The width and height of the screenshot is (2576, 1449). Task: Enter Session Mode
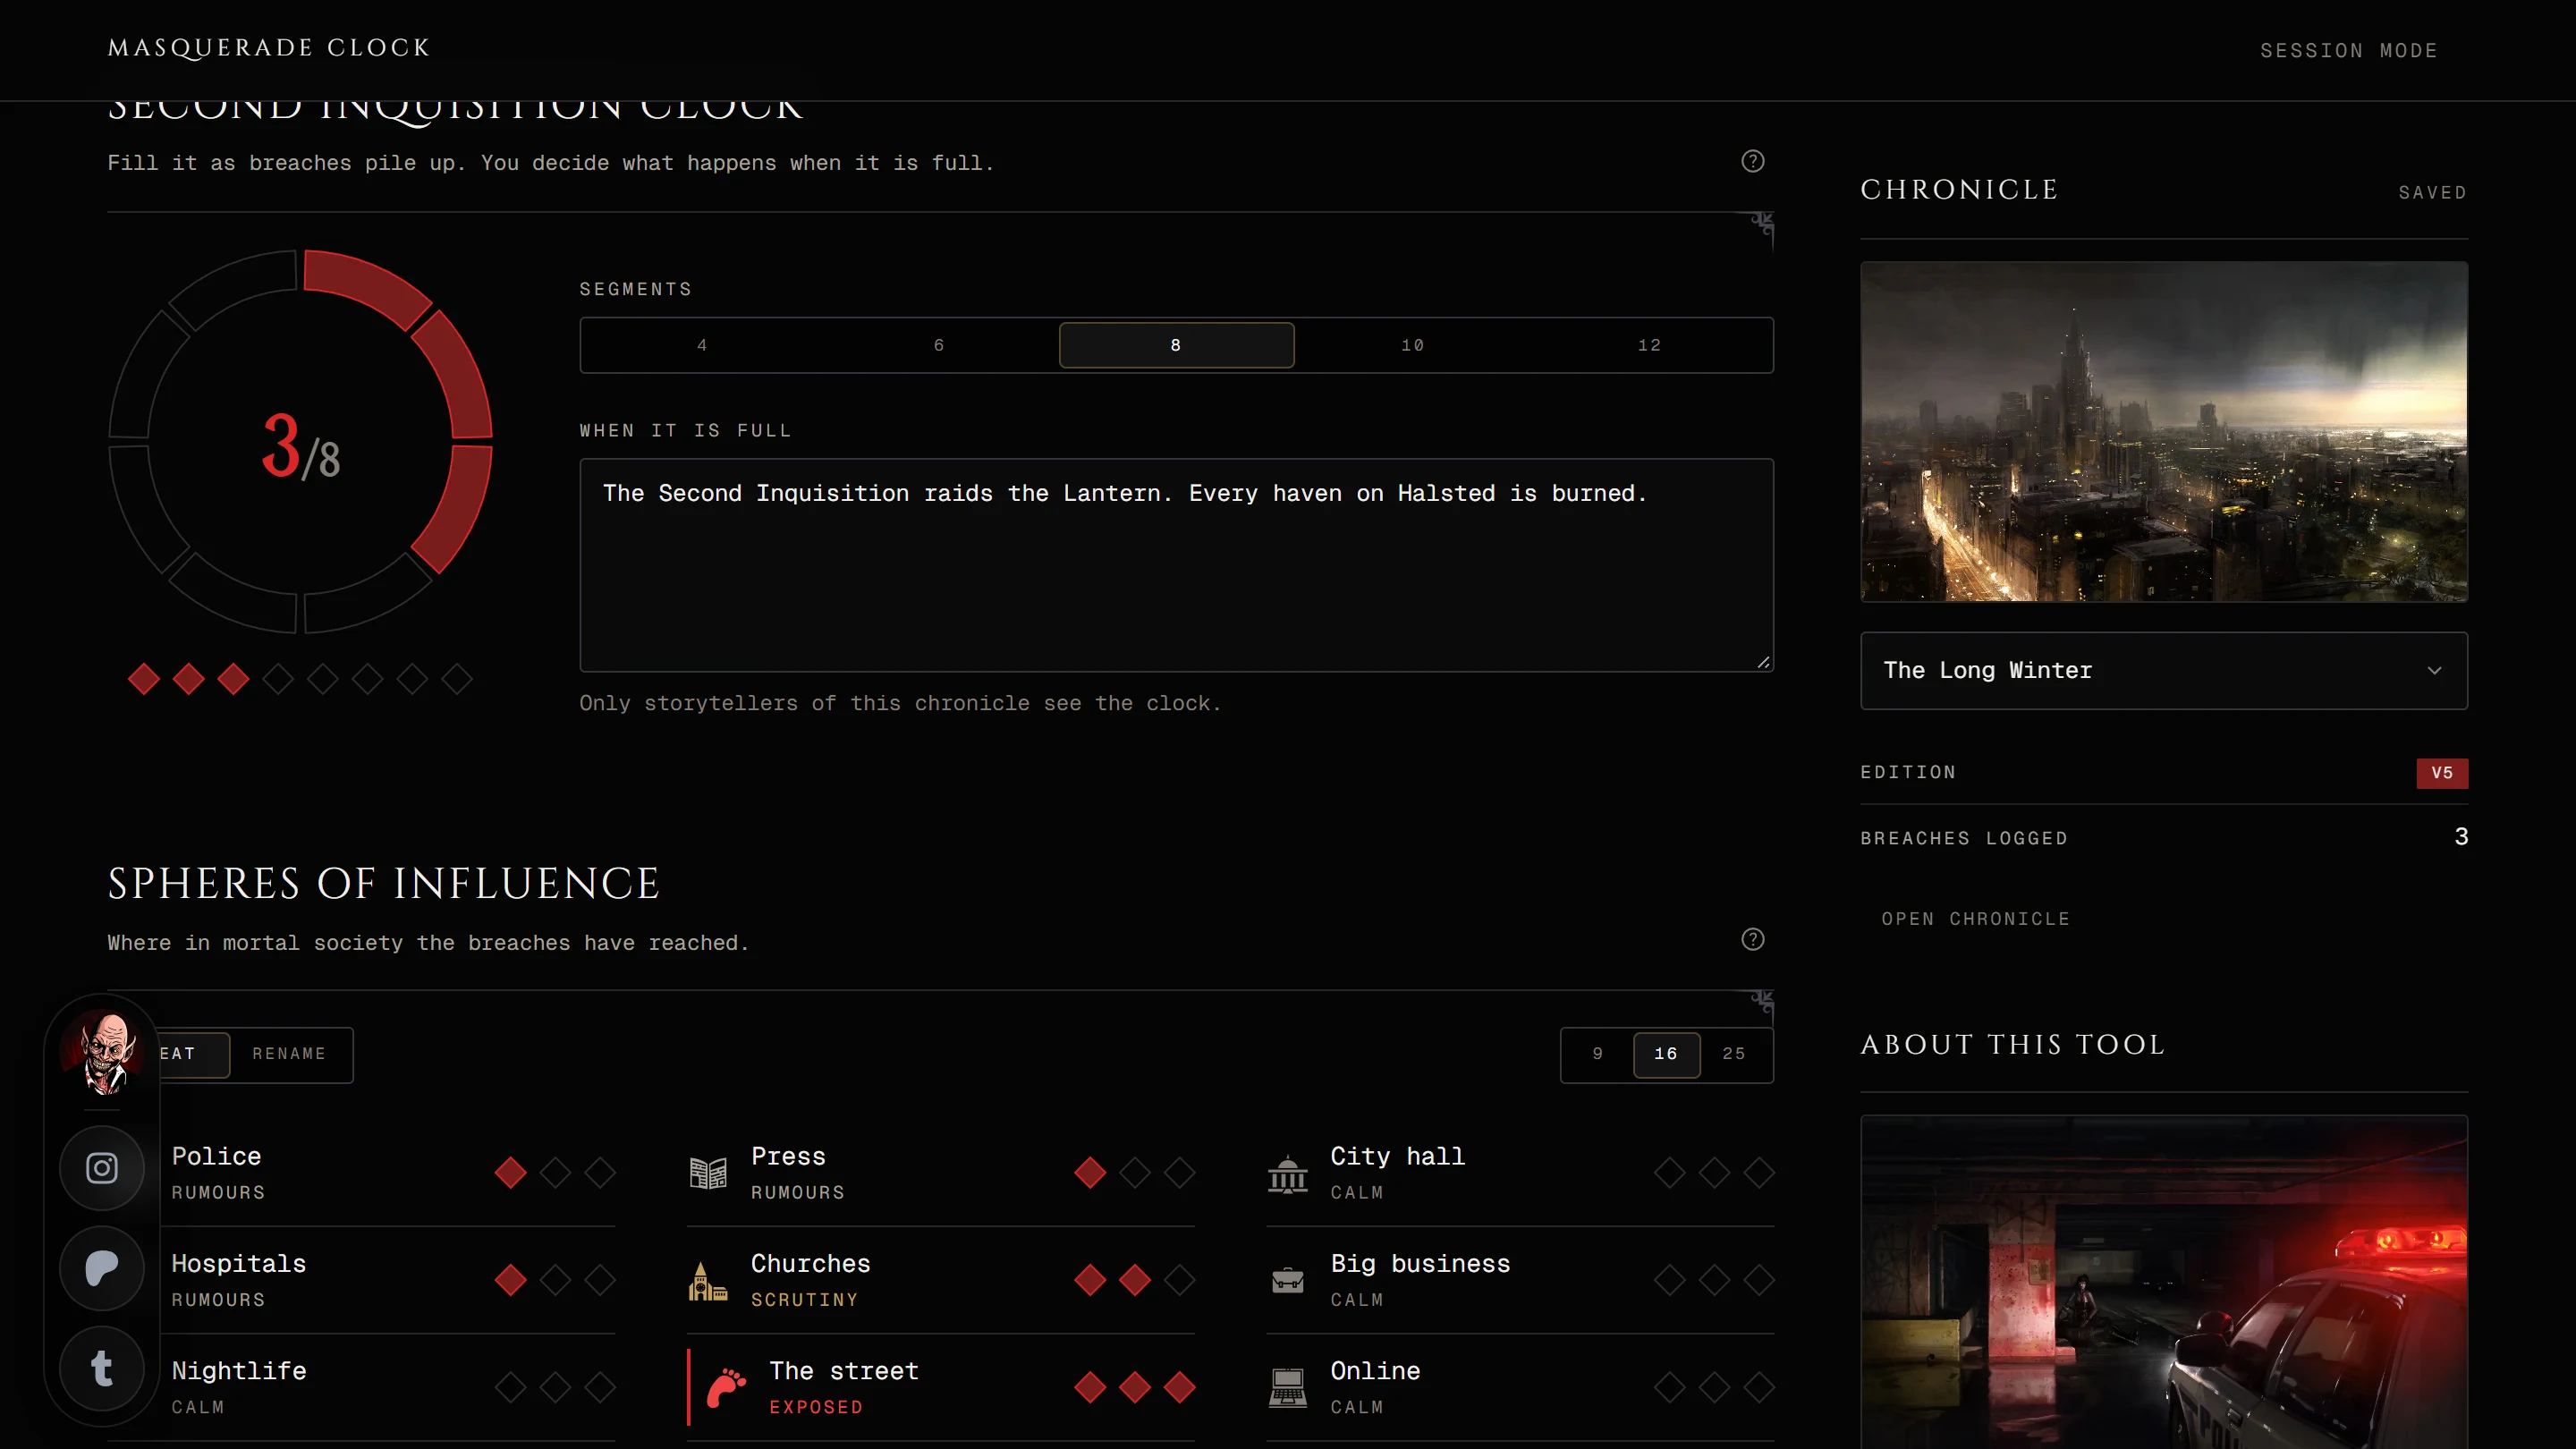pyautogui.click(x=2348, y=50)
